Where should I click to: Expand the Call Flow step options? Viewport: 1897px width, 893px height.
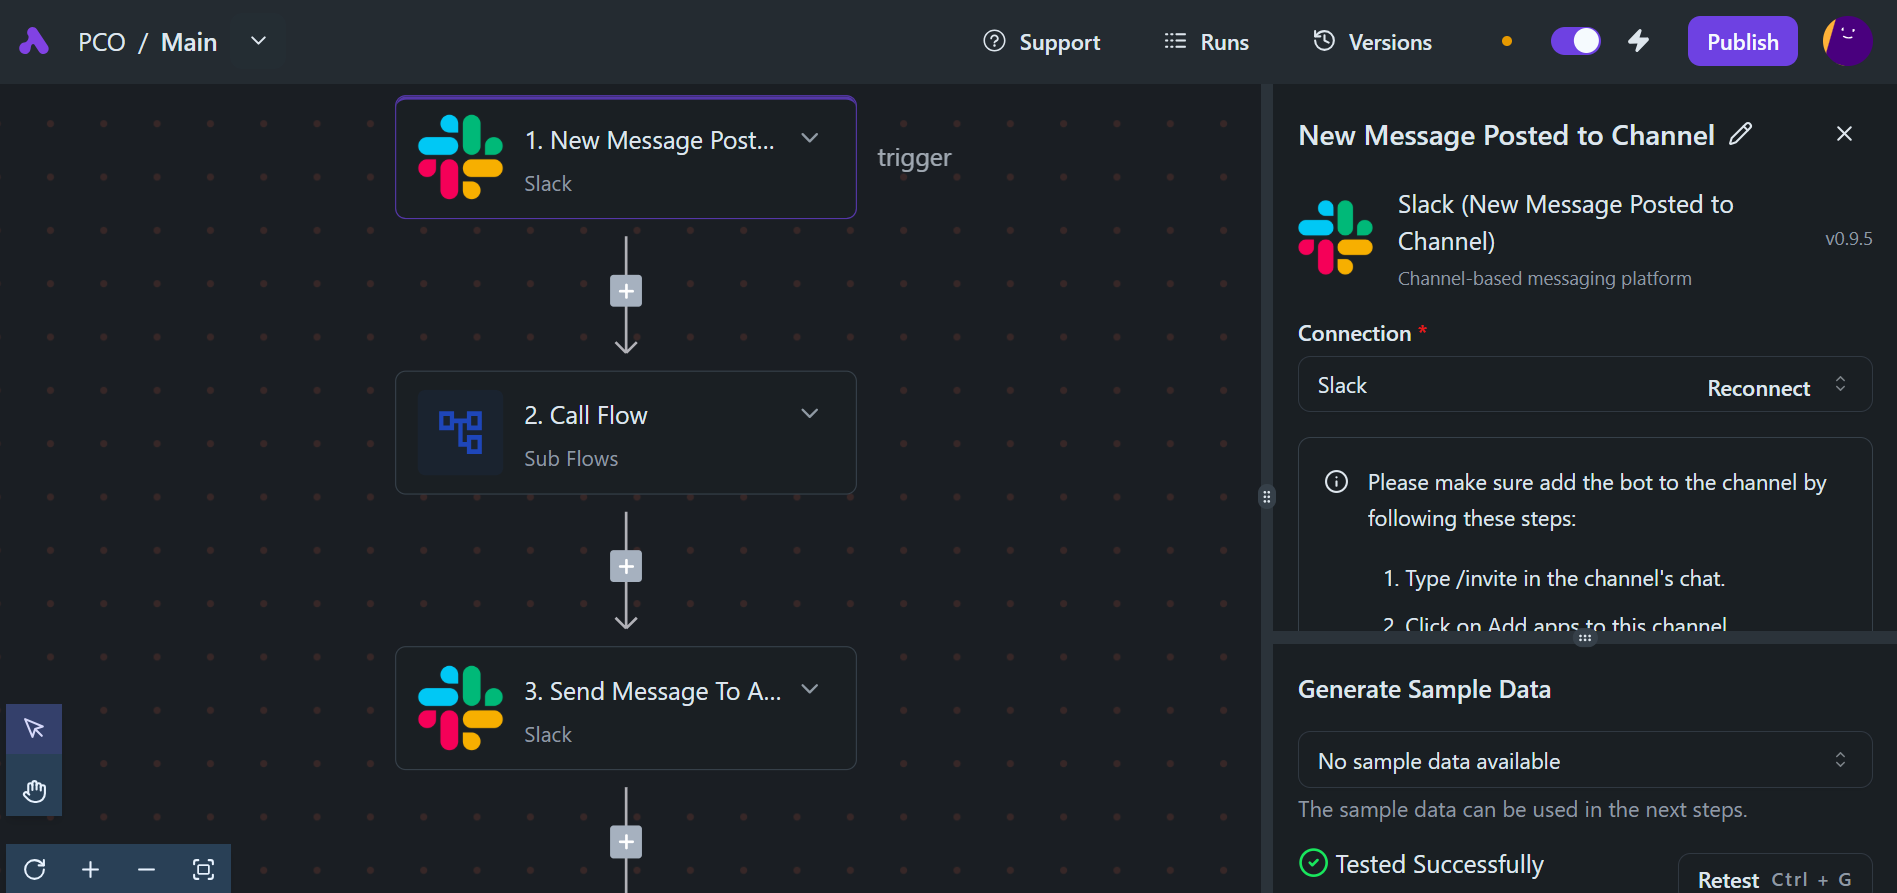(x=810, y=414)
